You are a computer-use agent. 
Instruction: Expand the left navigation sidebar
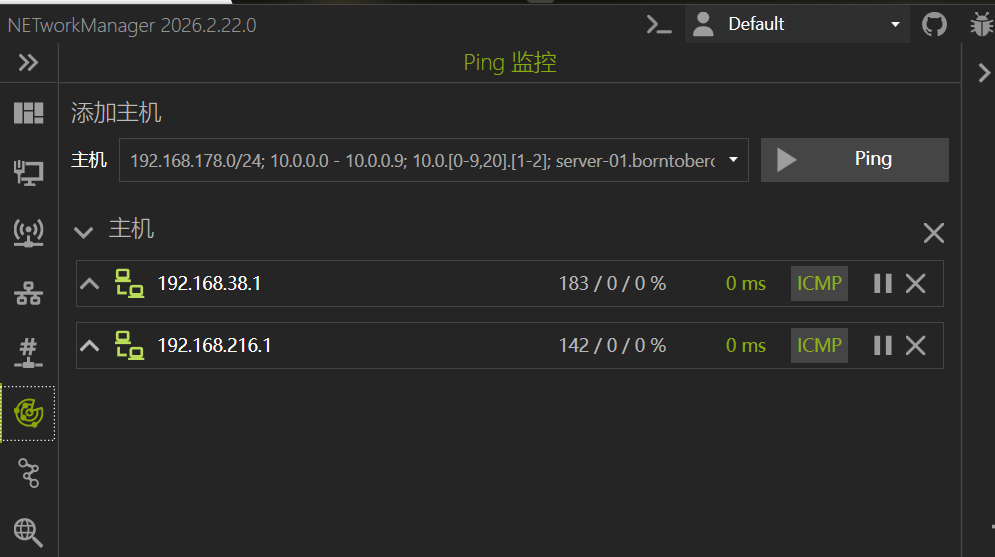click(28, 63)
